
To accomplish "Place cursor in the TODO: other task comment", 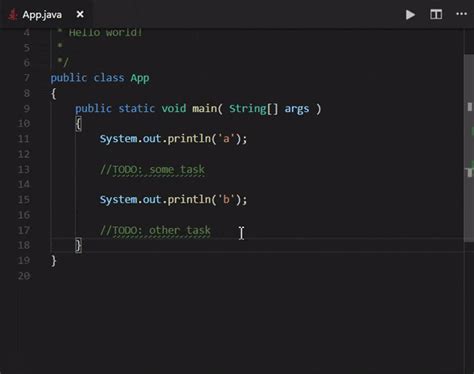I will 155,230.
